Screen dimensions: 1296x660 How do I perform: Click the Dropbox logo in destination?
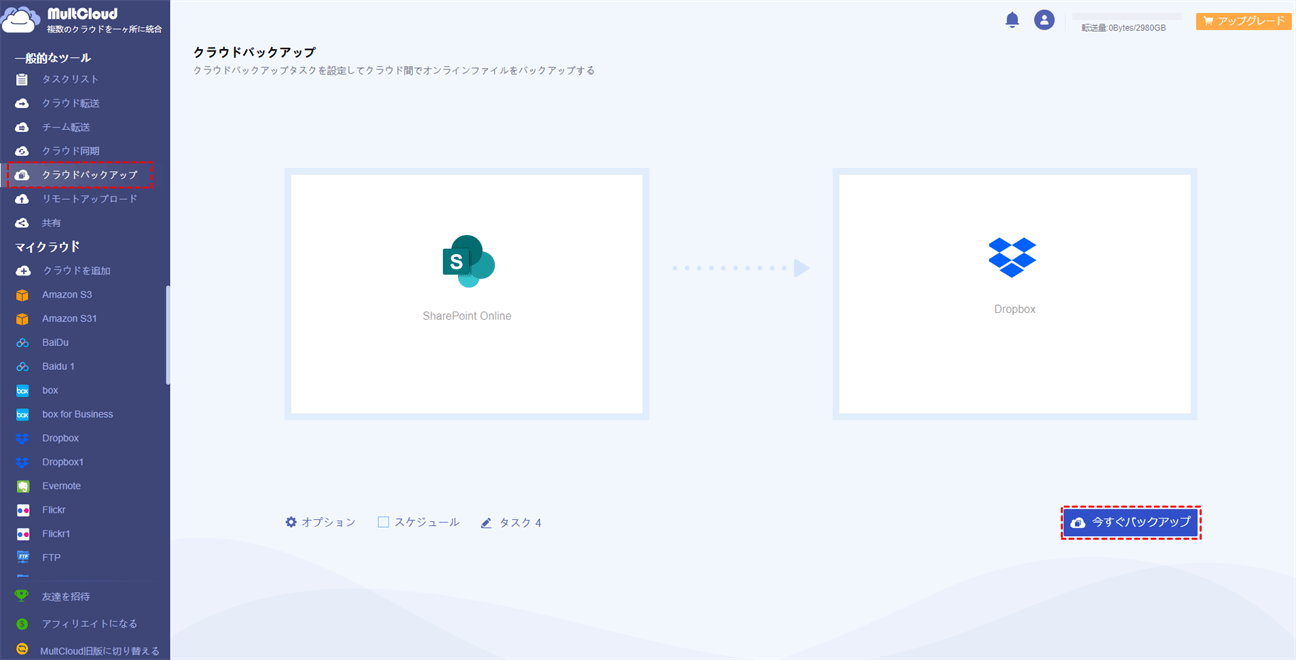pos(1013,258)
